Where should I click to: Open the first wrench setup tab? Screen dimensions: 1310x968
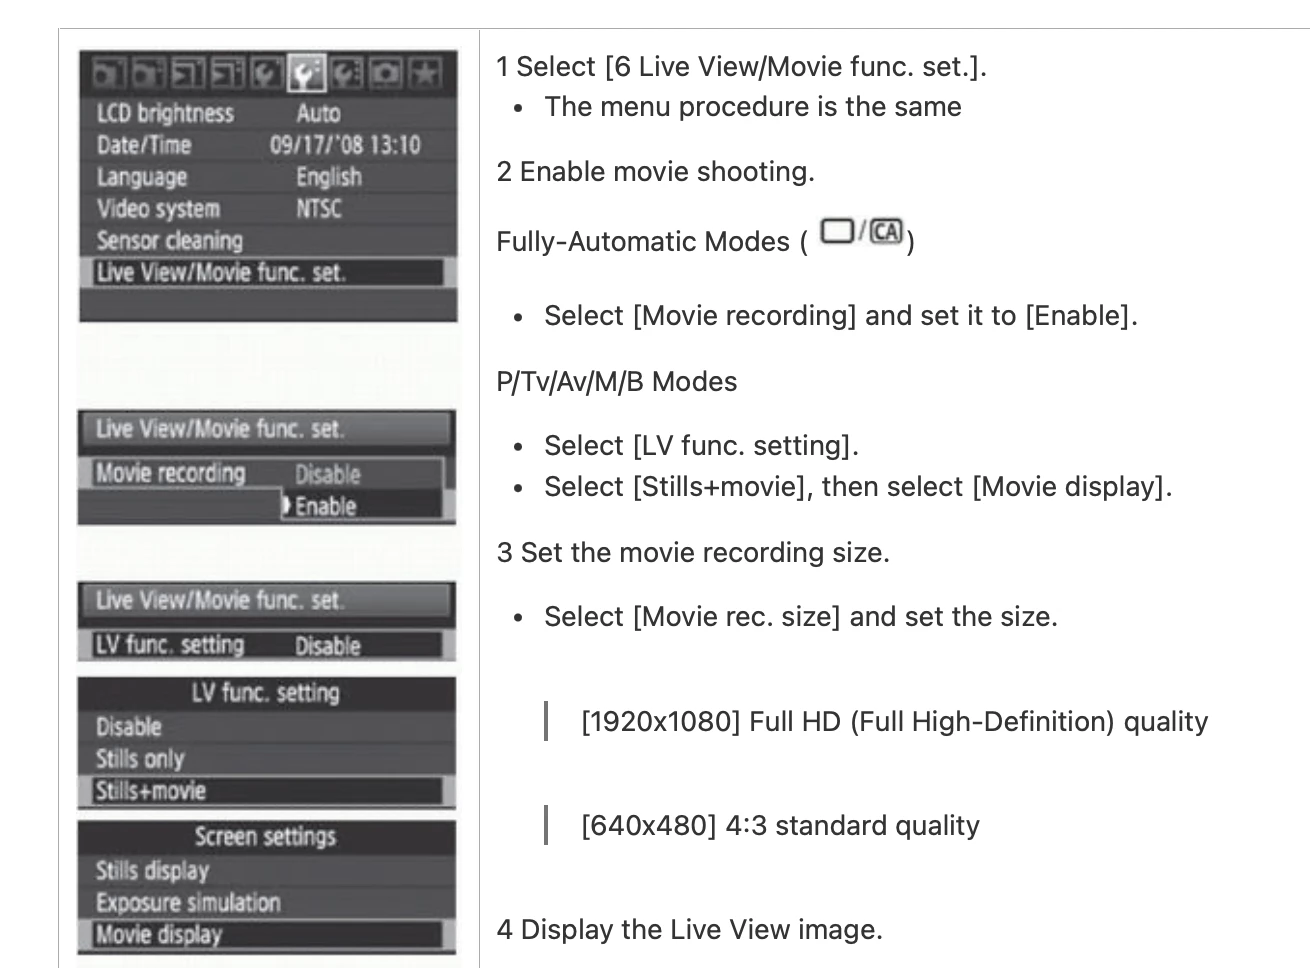(x=267, y=73)
